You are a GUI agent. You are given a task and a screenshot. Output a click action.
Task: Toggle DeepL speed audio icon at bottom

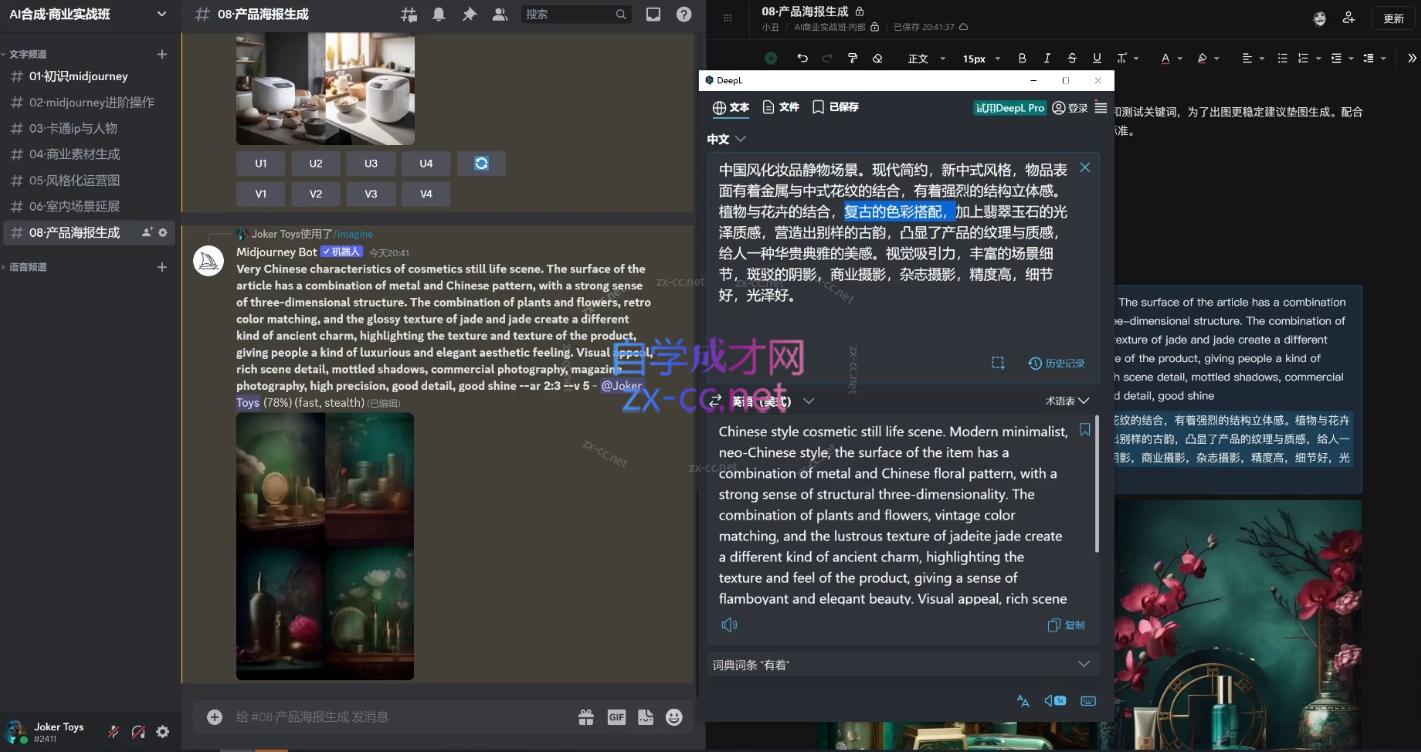click(x=1055, y=701)
